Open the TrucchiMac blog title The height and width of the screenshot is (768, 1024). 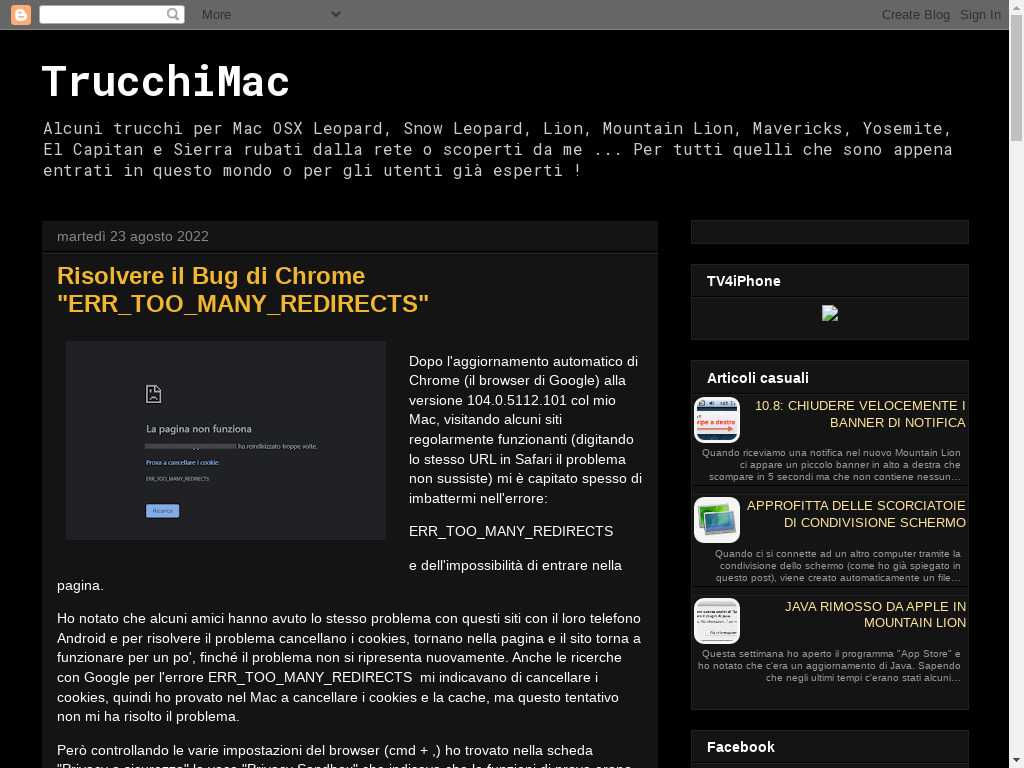(165, 82)
